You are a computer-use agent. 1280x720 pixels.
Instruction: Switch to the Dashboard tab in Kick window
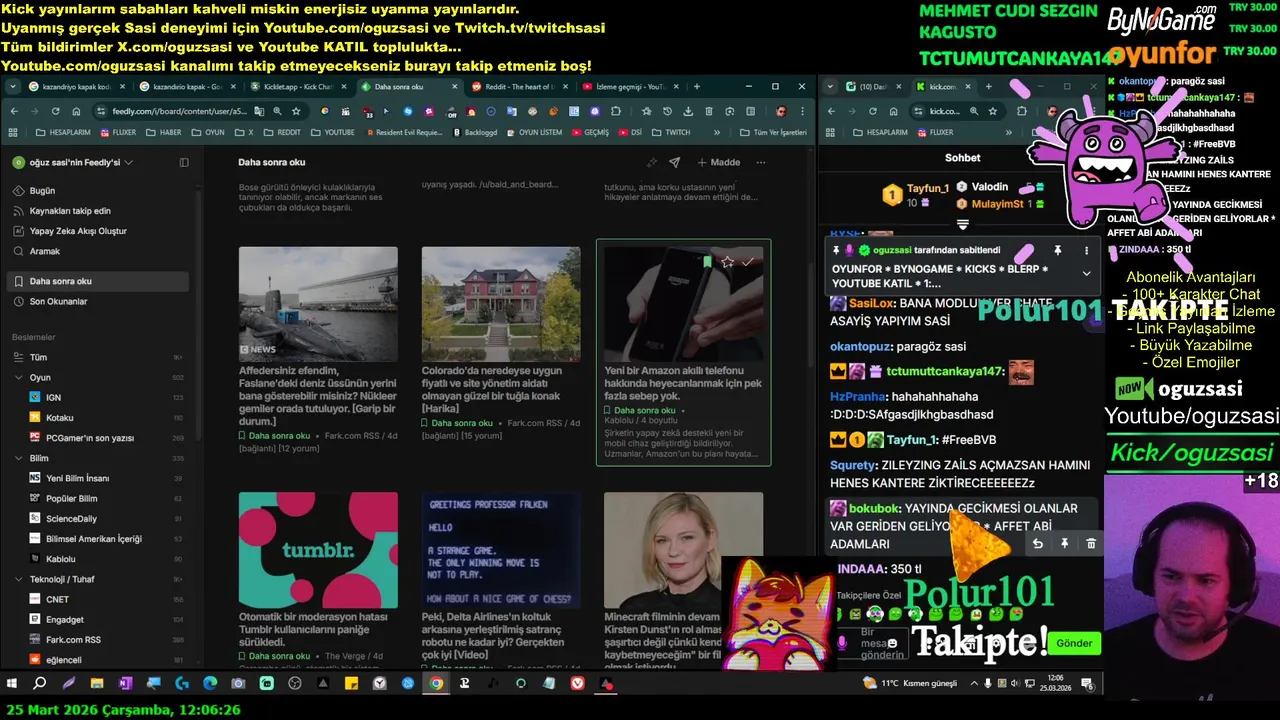pyautogui.click(x=873, y=87)
